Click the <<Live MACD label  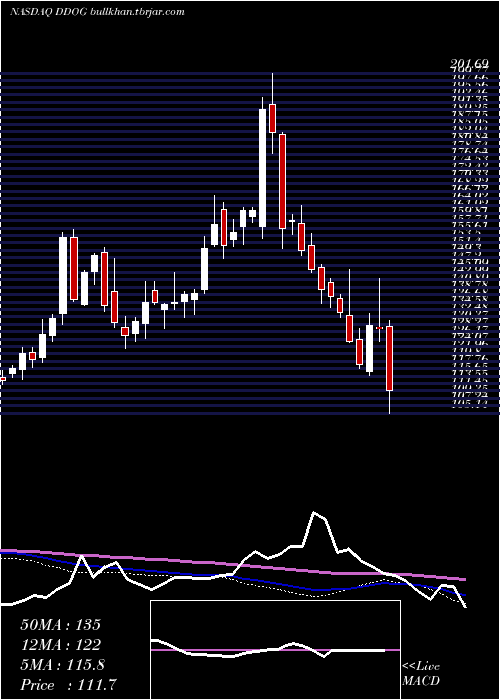coord(421,674)
